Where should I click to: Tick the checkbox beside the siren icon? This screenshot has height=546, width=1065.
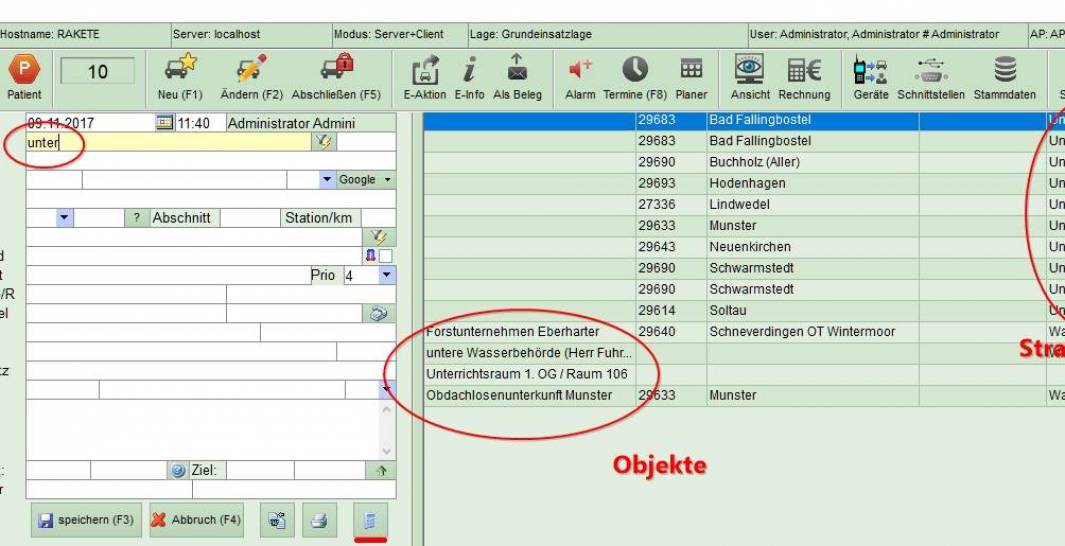[386, 256]
